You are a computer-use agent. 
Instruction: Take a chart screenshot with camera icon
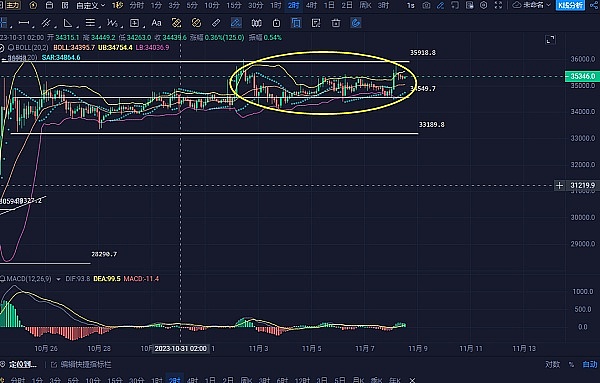(x=426, y=5)
